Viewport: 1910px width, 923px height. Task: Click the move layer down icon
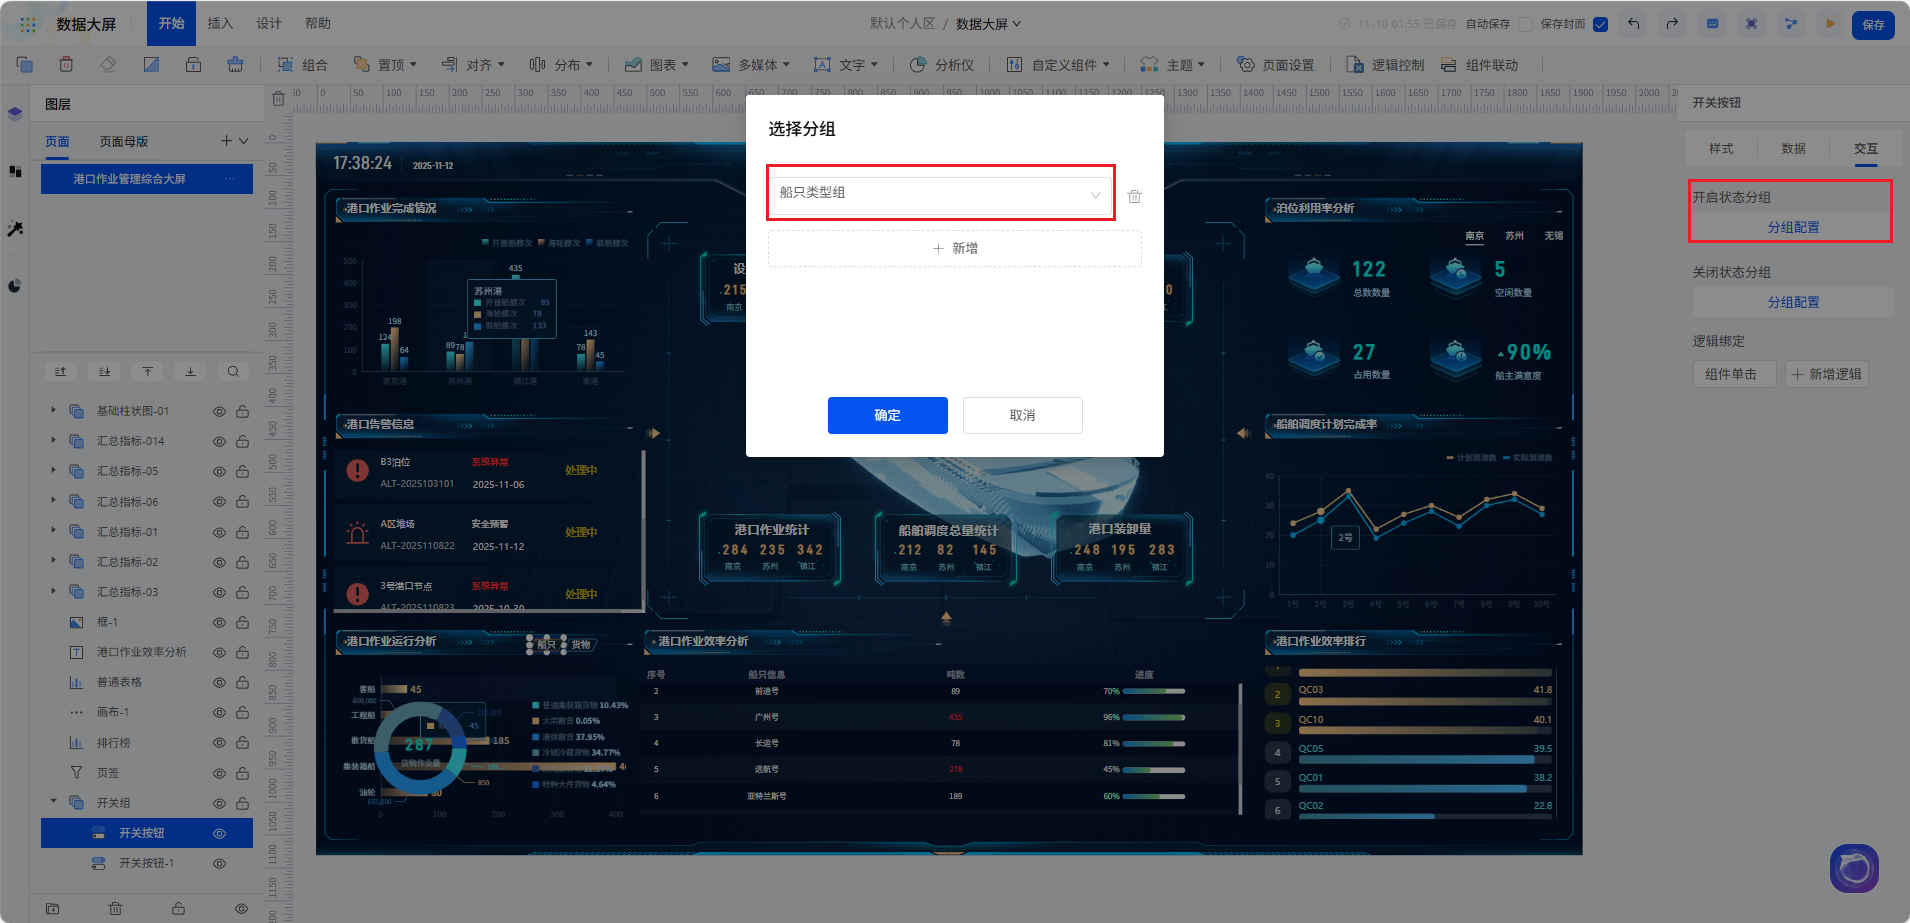(104, 372)
